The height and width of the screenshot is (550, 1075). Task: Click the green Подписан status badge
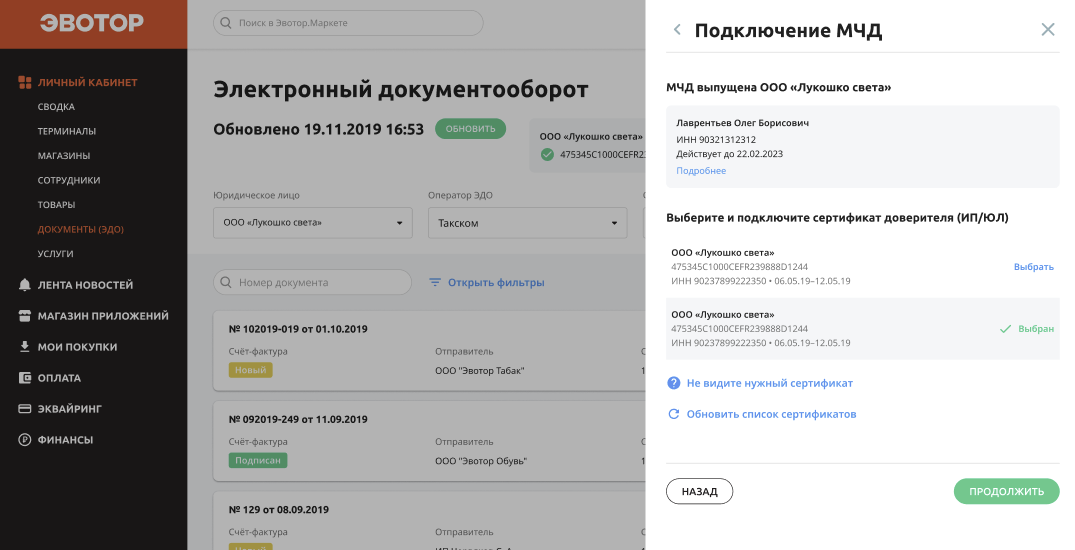pyautogui.click(x=258, y=460)
